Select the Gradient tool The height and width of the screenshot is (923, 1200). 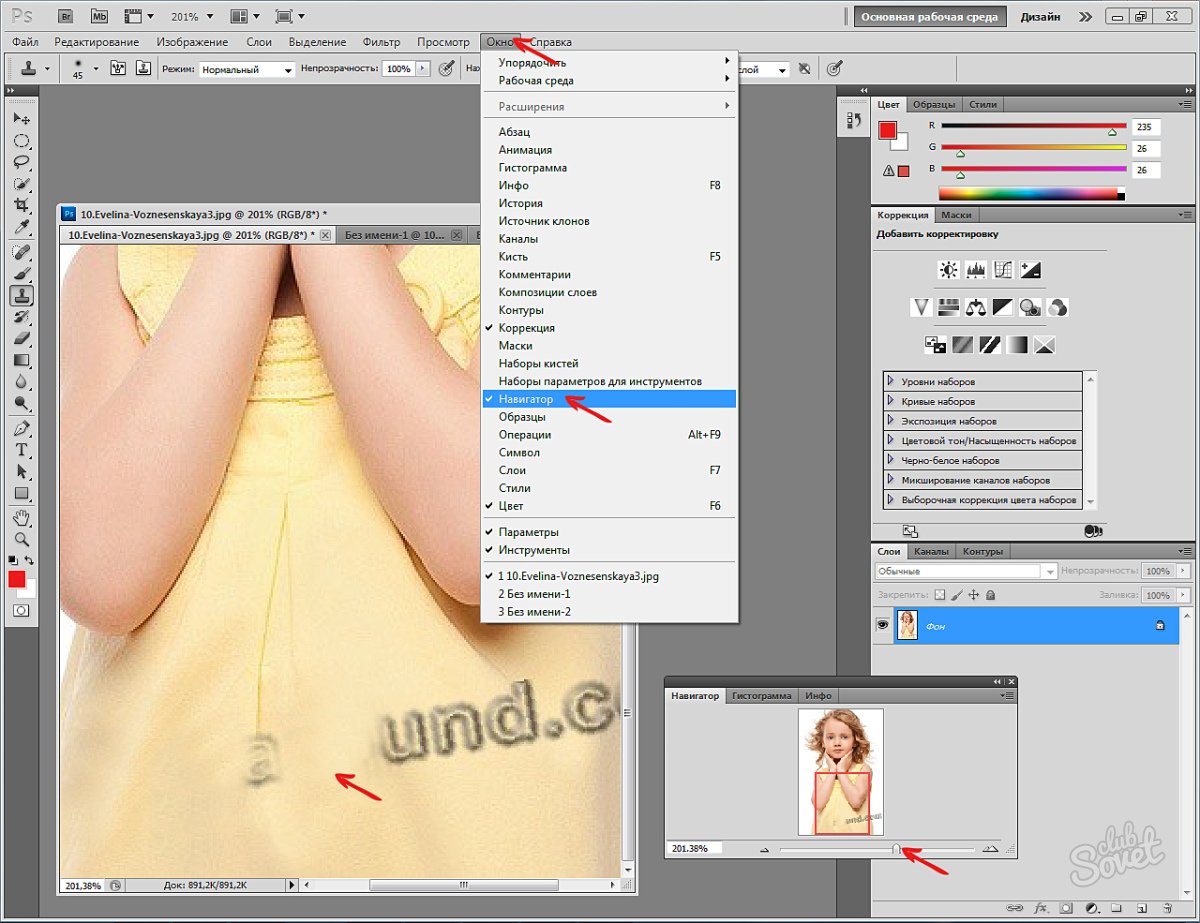click(21, 360)
